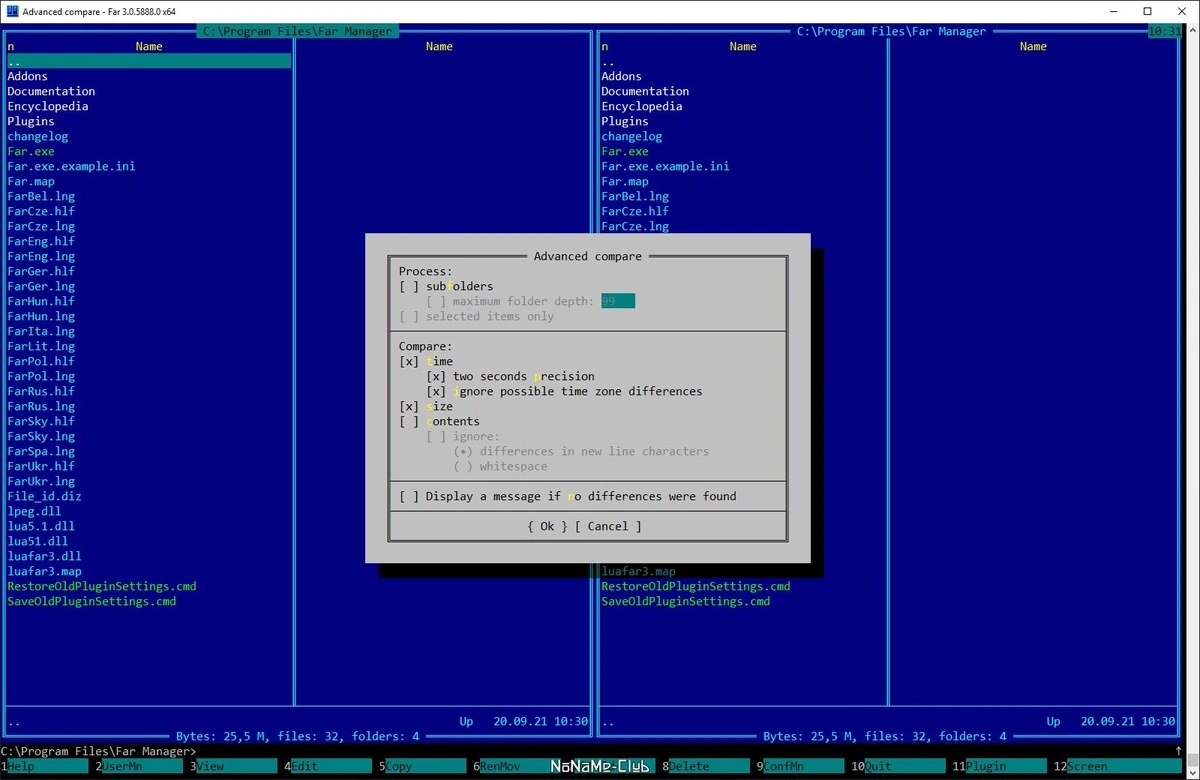Viewport: 1200px width, 780px height.
Task: Edit the maximum folder depth field
Action: pos(618,301)
